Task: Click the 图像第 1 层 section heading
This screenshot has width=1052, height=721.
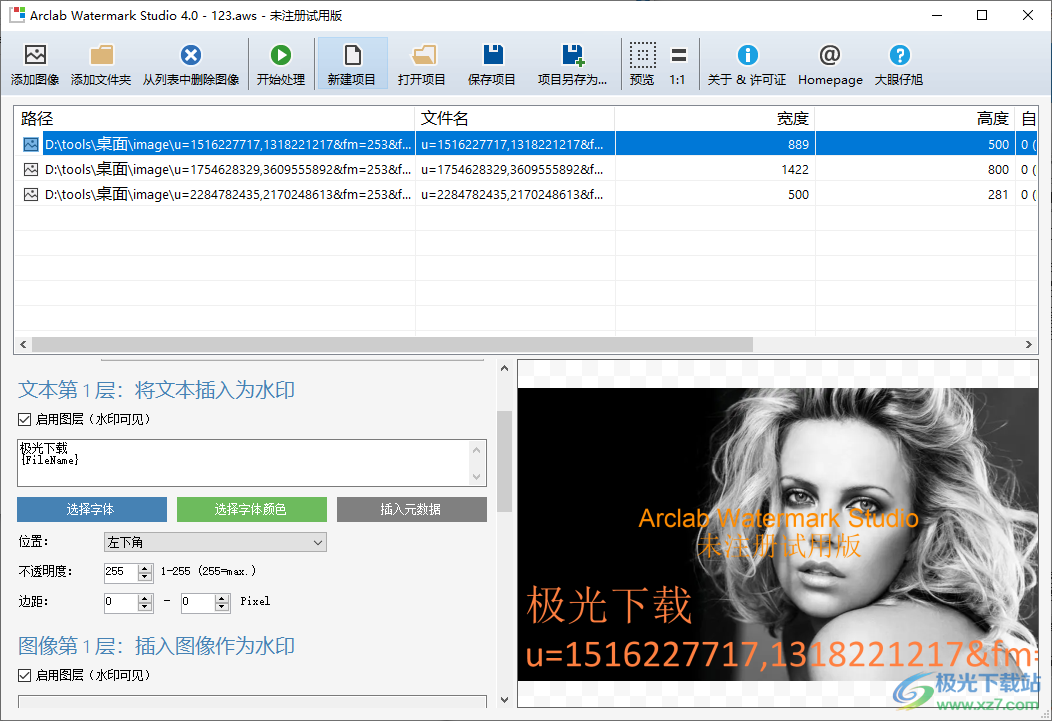Action: 156,646
